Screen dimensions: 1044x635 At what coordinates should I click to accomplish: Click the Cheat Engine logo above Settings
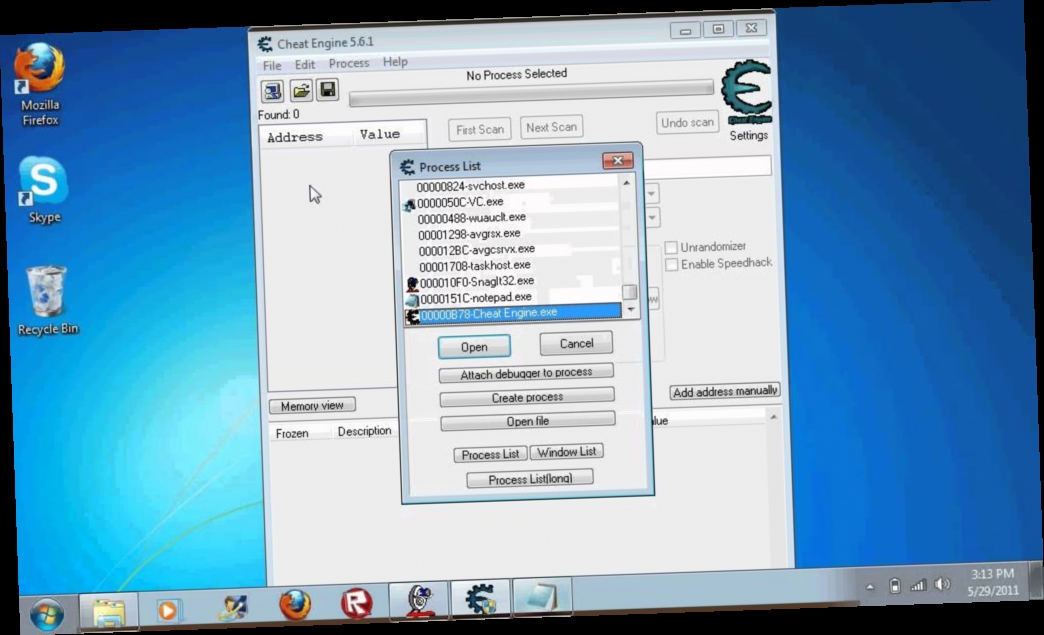coord(747,93)
